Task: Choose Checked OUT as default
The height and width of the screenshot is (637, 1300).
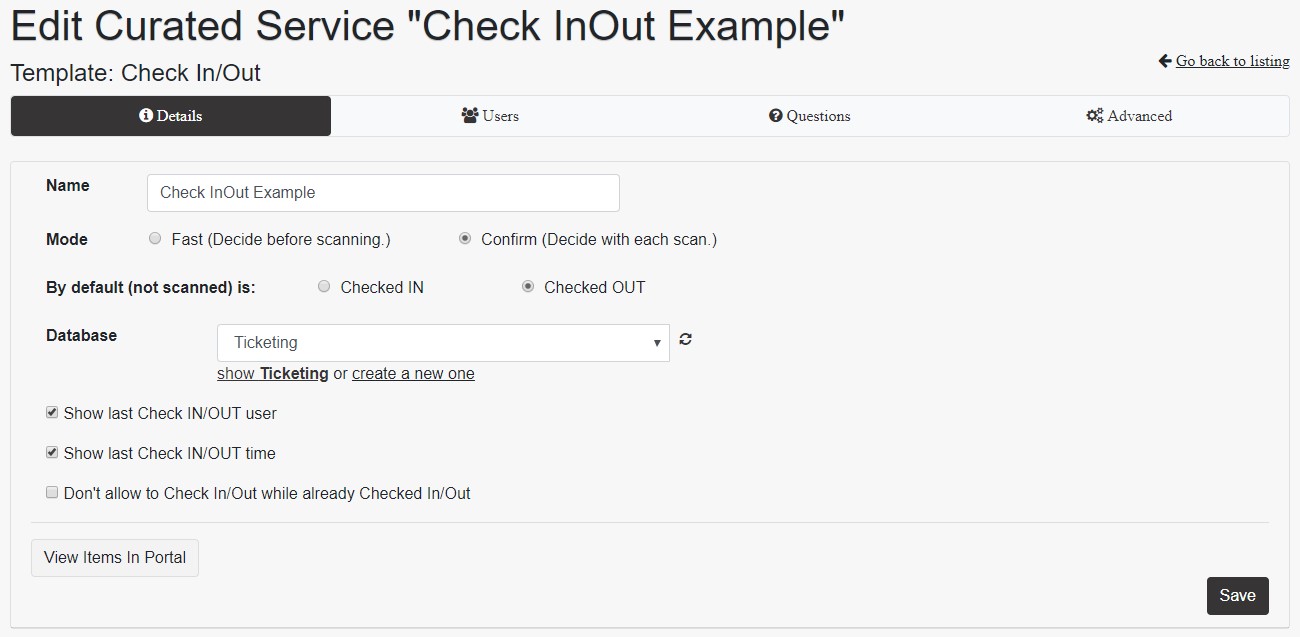Action: (528, 287)
